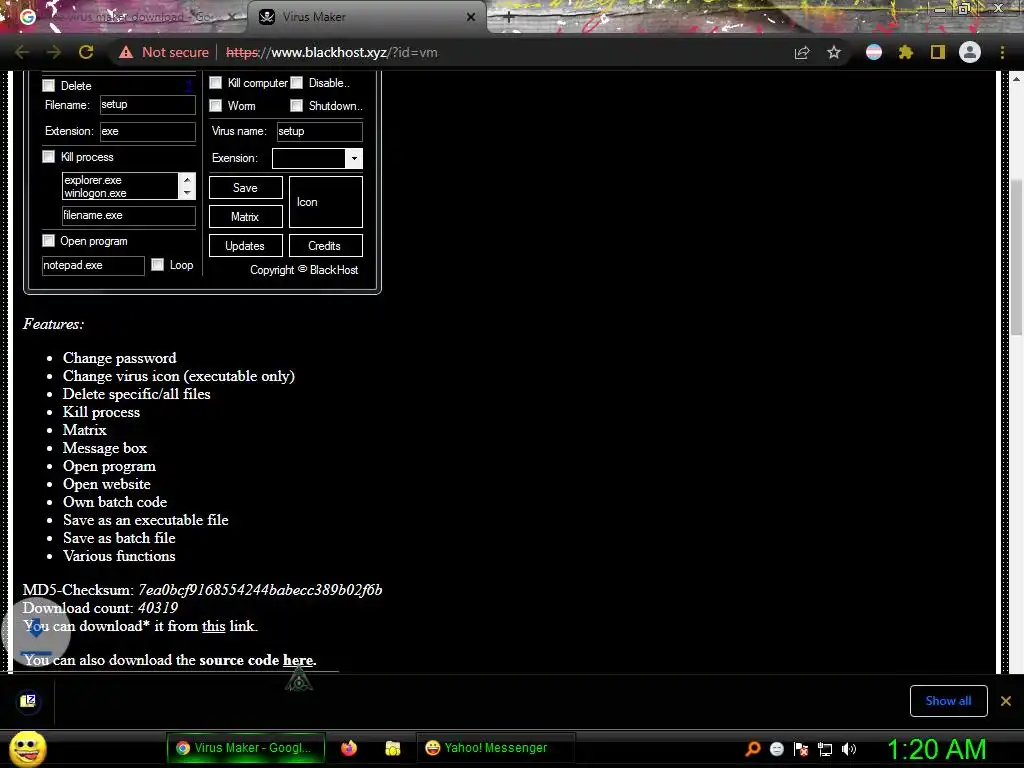Viewport: 1024px width, 768px height.
Task: Click the Filename field containing setup
Action: coord(148,104)
